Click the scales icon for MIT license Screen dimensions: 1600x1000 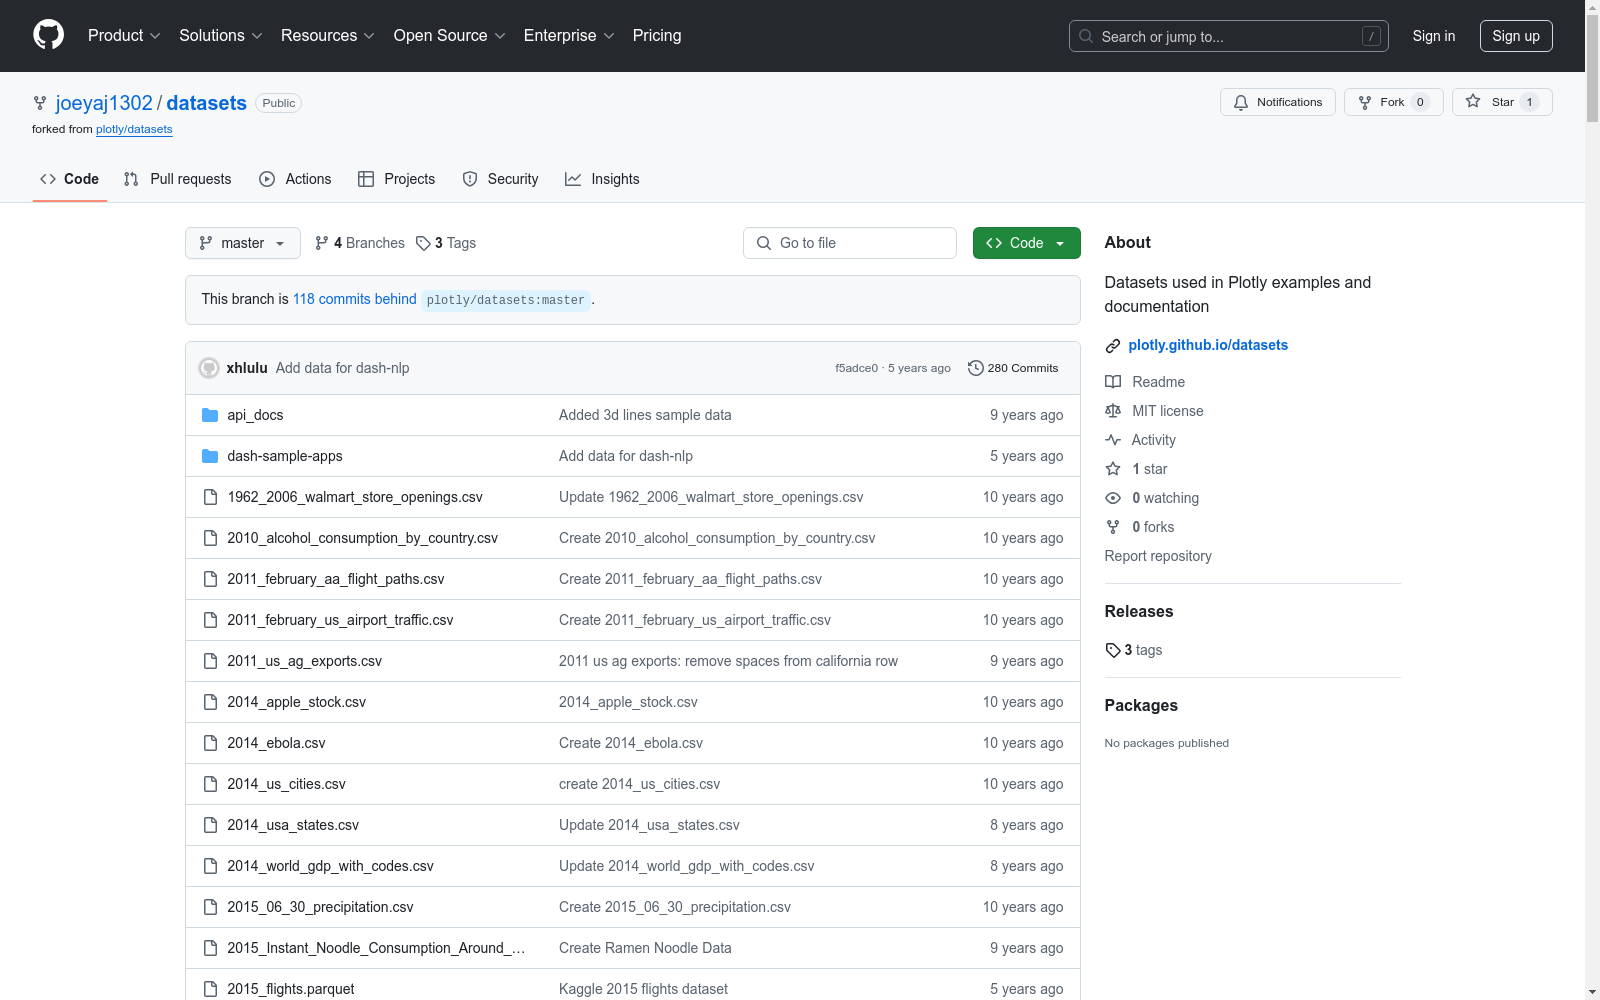click(x=1113, y=411)
